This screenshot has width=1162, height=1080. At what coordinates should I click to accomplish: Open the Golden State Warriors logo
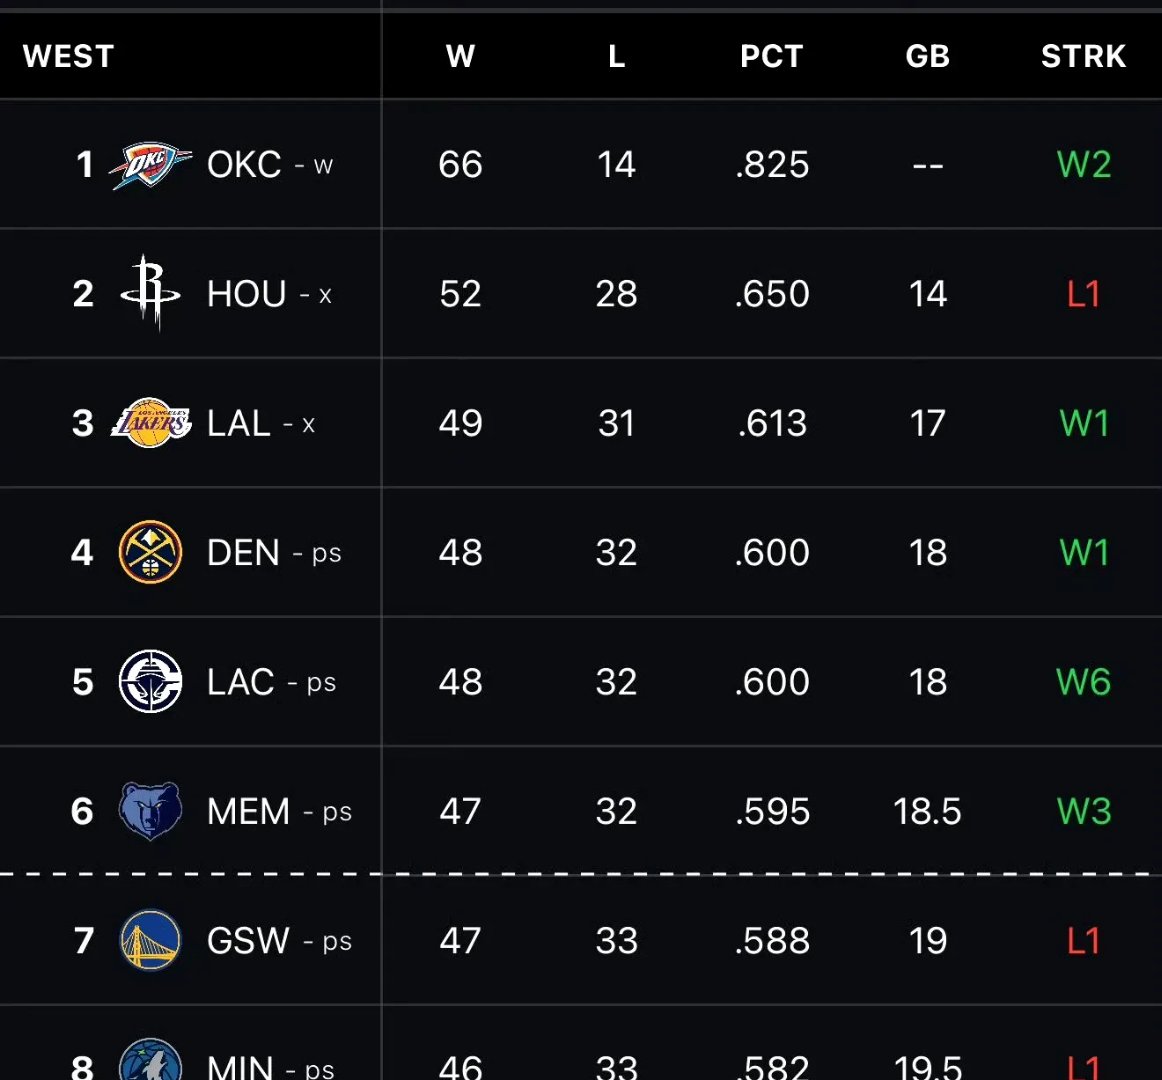tap(150, 940)
